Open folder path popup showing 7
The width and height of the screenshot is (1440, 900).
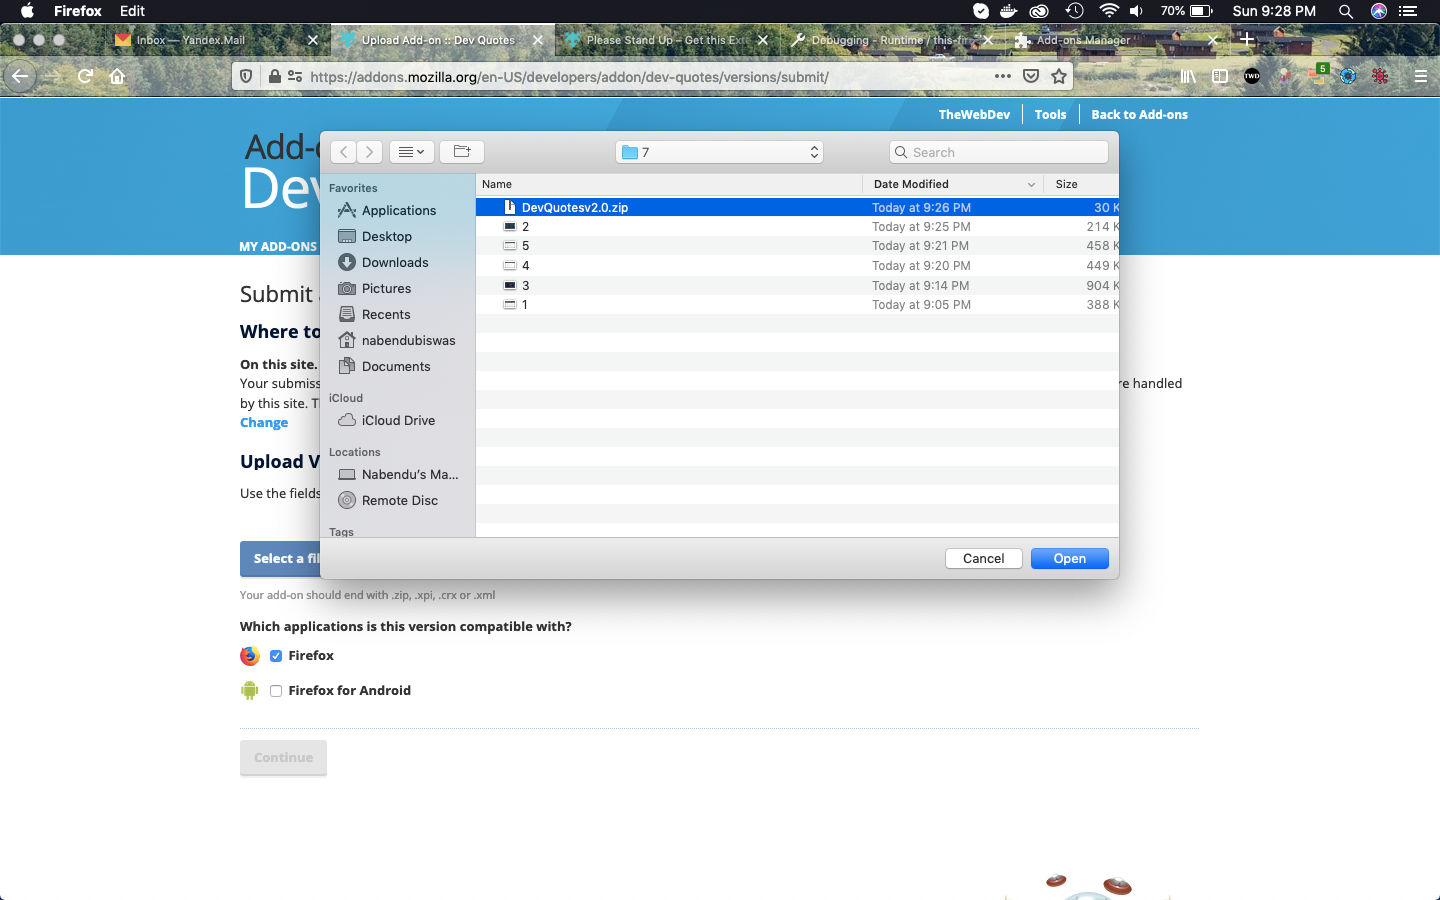[x=720, y=152]
